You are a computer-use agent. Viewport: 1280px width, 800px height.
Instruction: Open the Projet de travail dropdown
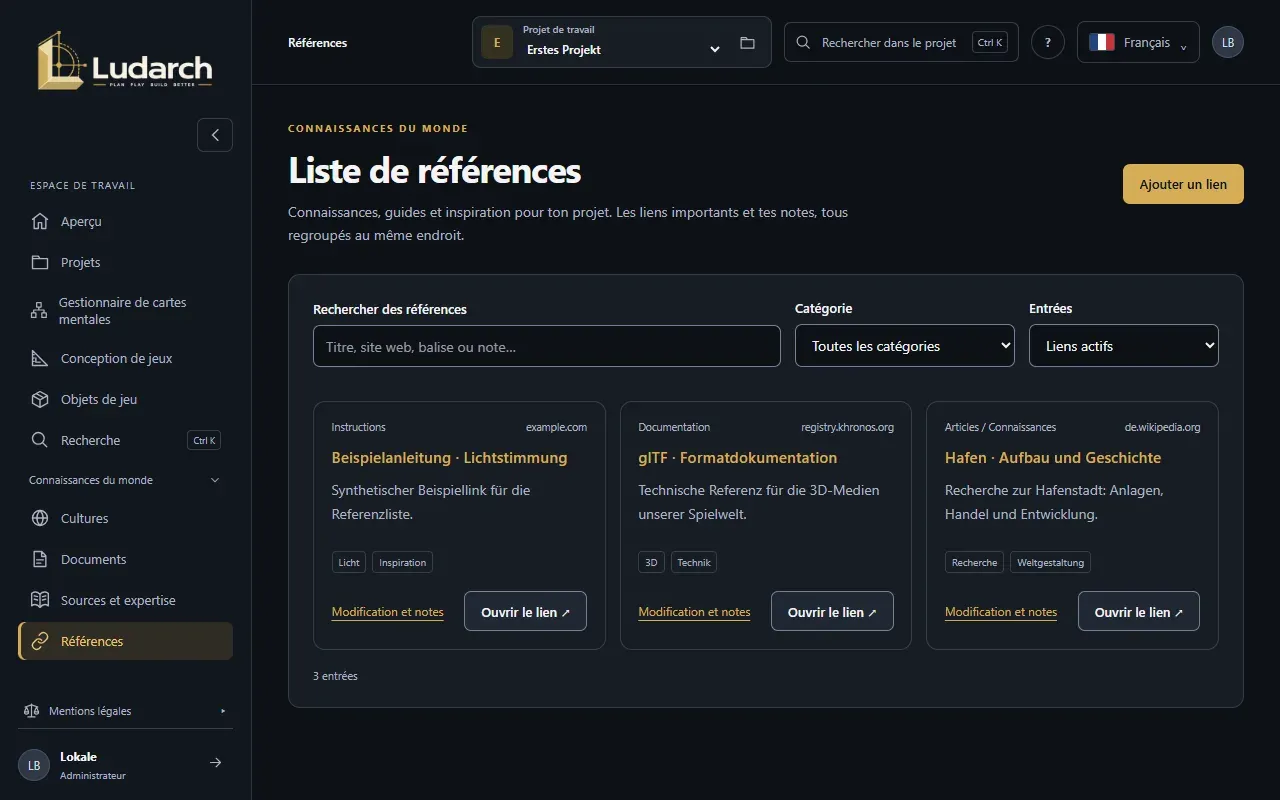[x=622, y=42]
